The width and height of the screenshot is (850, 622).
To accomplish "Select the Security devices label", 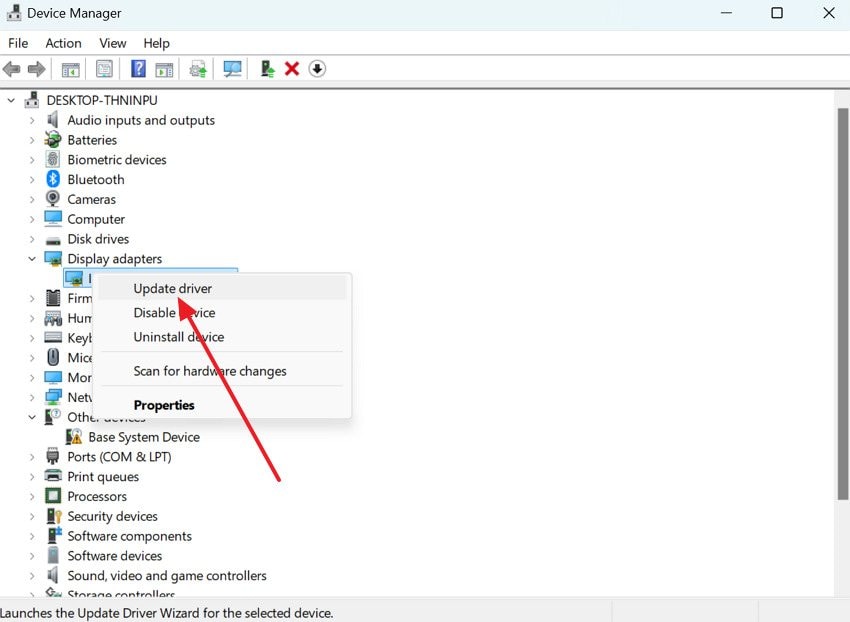I will pos(112,516).
